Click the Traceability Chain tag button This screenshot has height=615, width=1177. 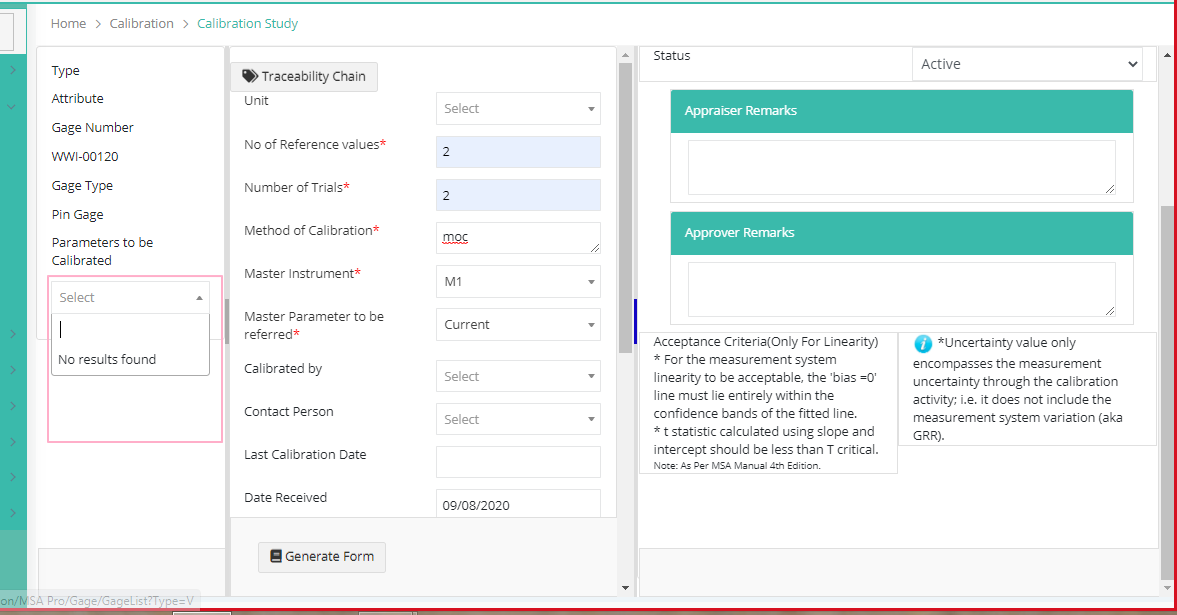pos(304,77)
